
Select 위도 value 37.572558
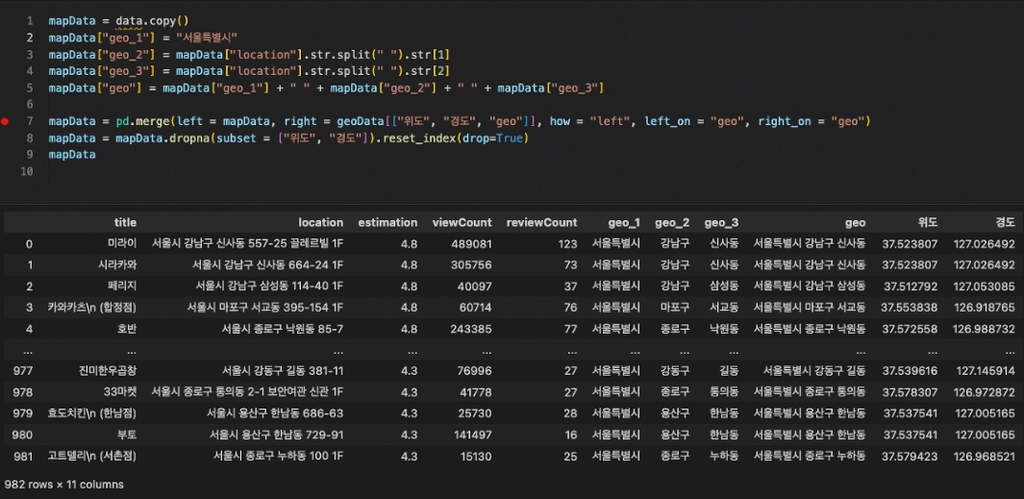coord(910,329)
